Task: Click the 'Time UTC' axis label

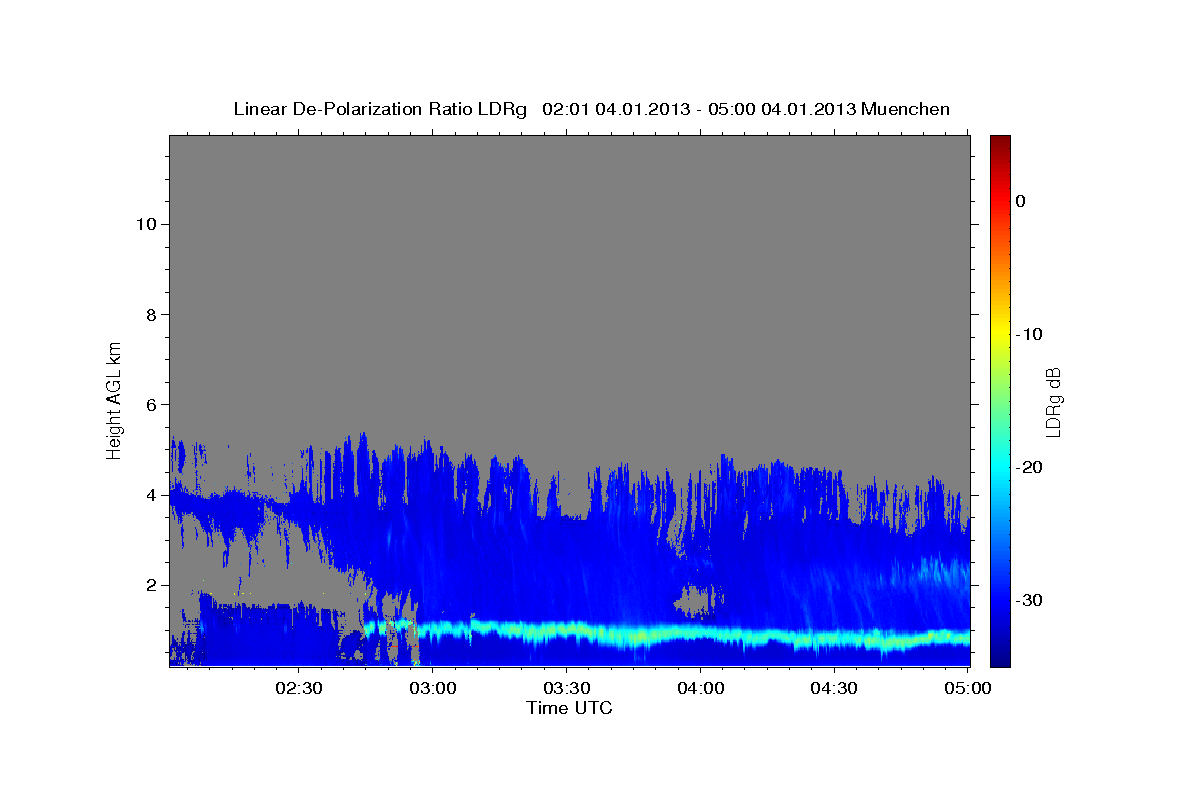Action: tap(569, 708)
